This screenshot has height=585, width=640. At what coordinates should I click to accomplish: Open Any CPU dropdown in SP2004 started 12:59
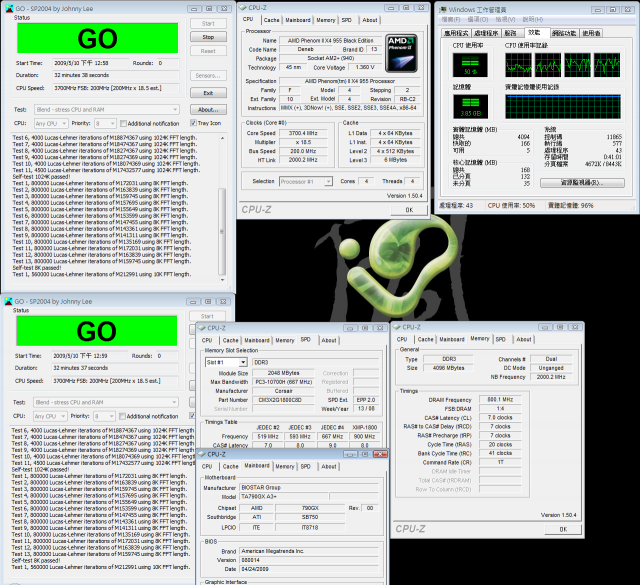[50, 416]
